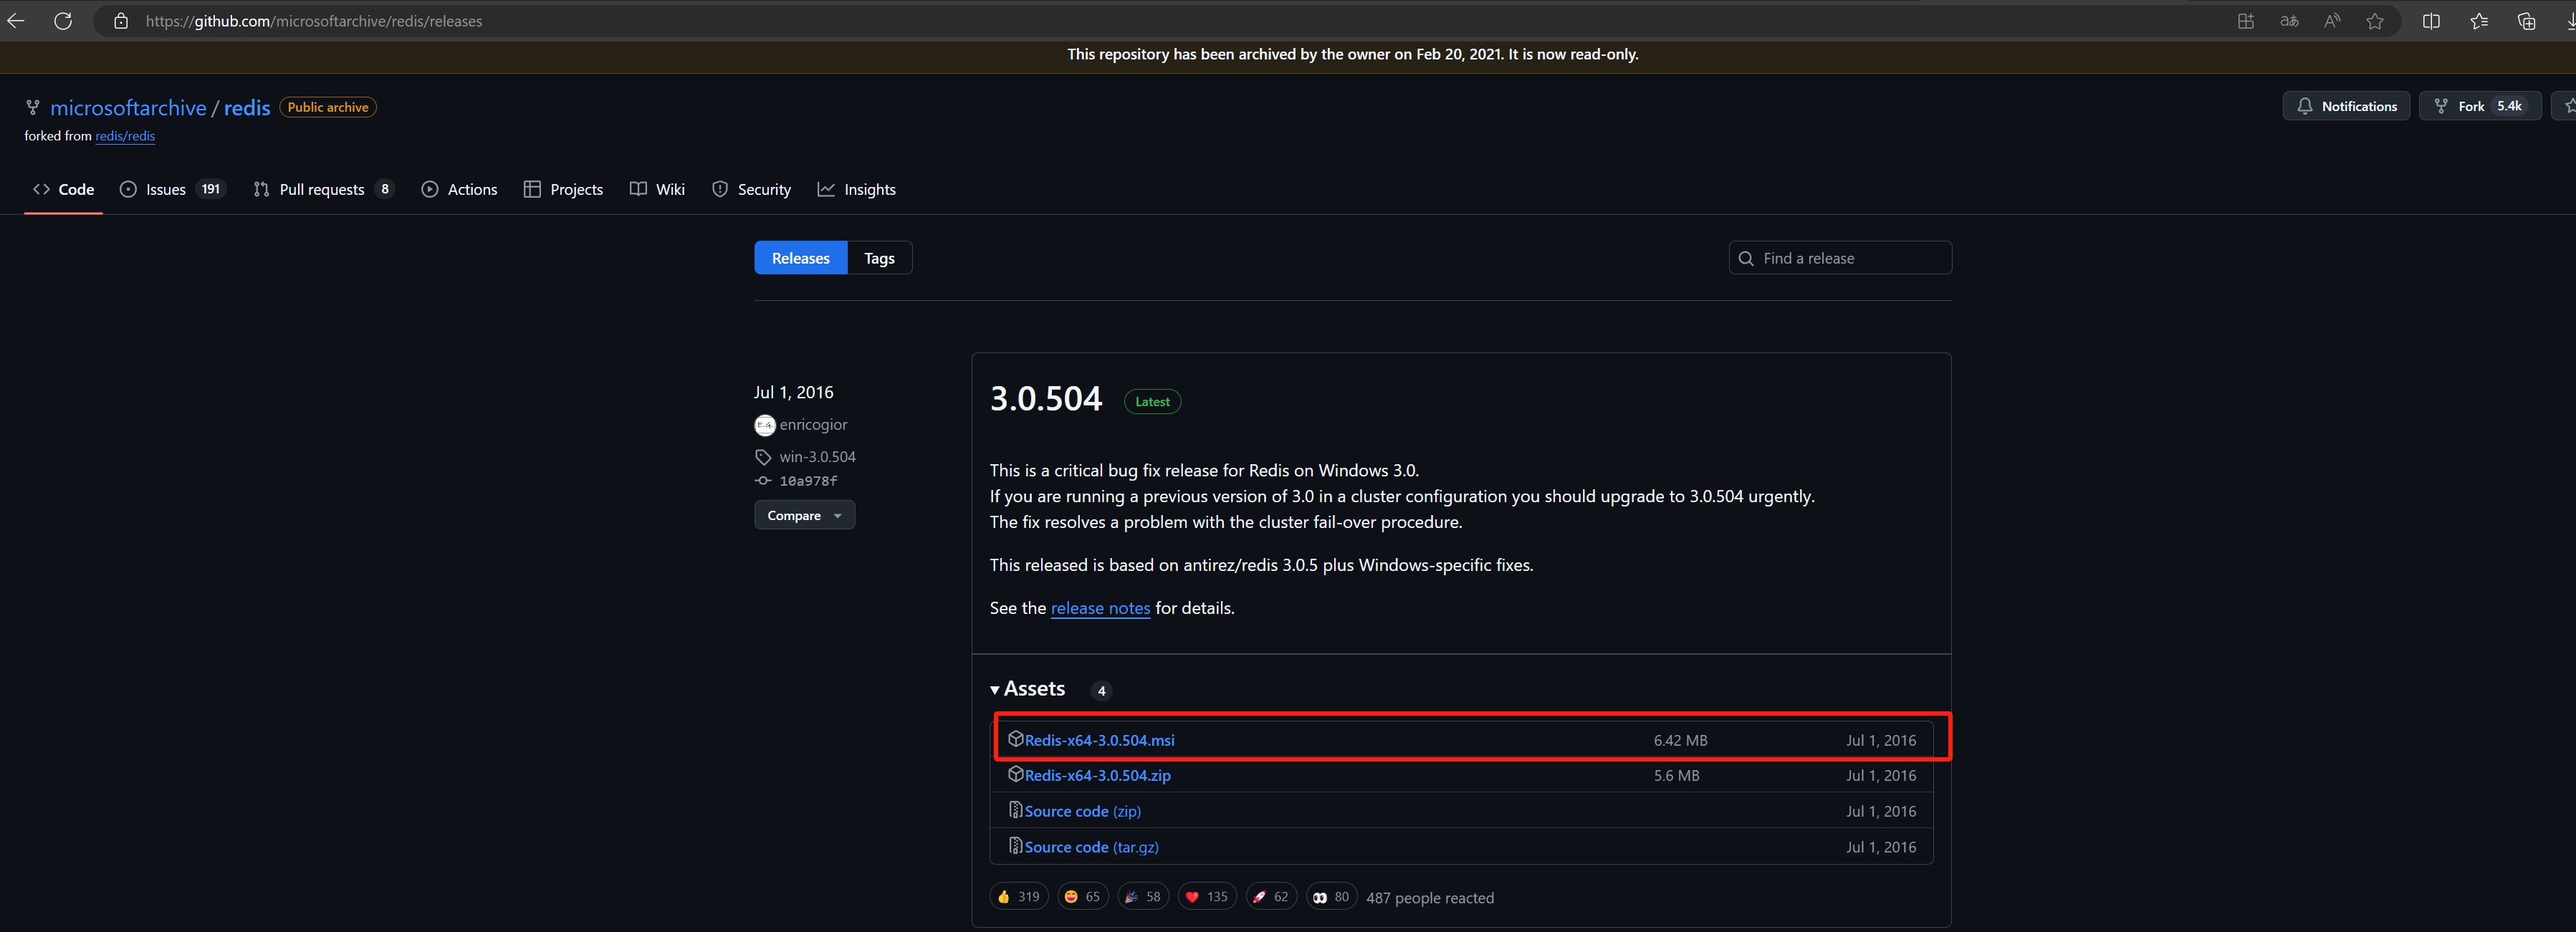Click the apps grid icon in the address bar
2576x932 pixels.
(x=2246, y=21)
